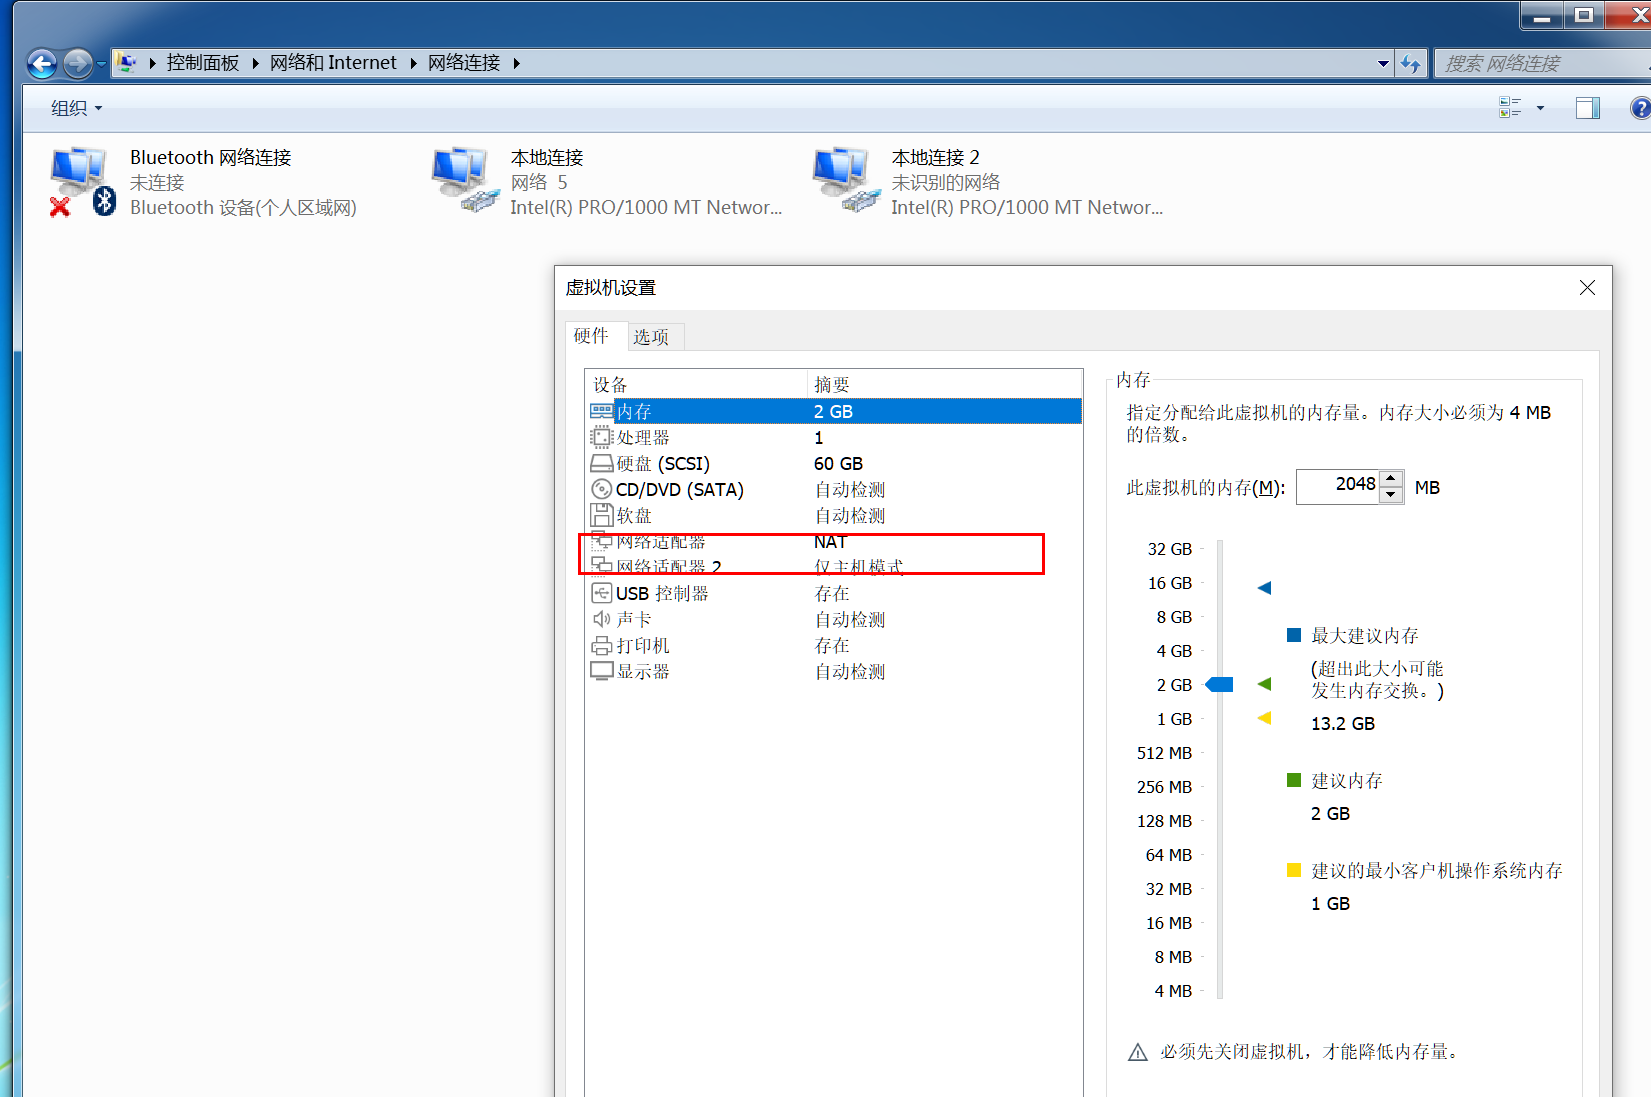Viewport: 1651px width, 1097px height.
Task: Select the 打印机 row
Action: tap(834, 645)
